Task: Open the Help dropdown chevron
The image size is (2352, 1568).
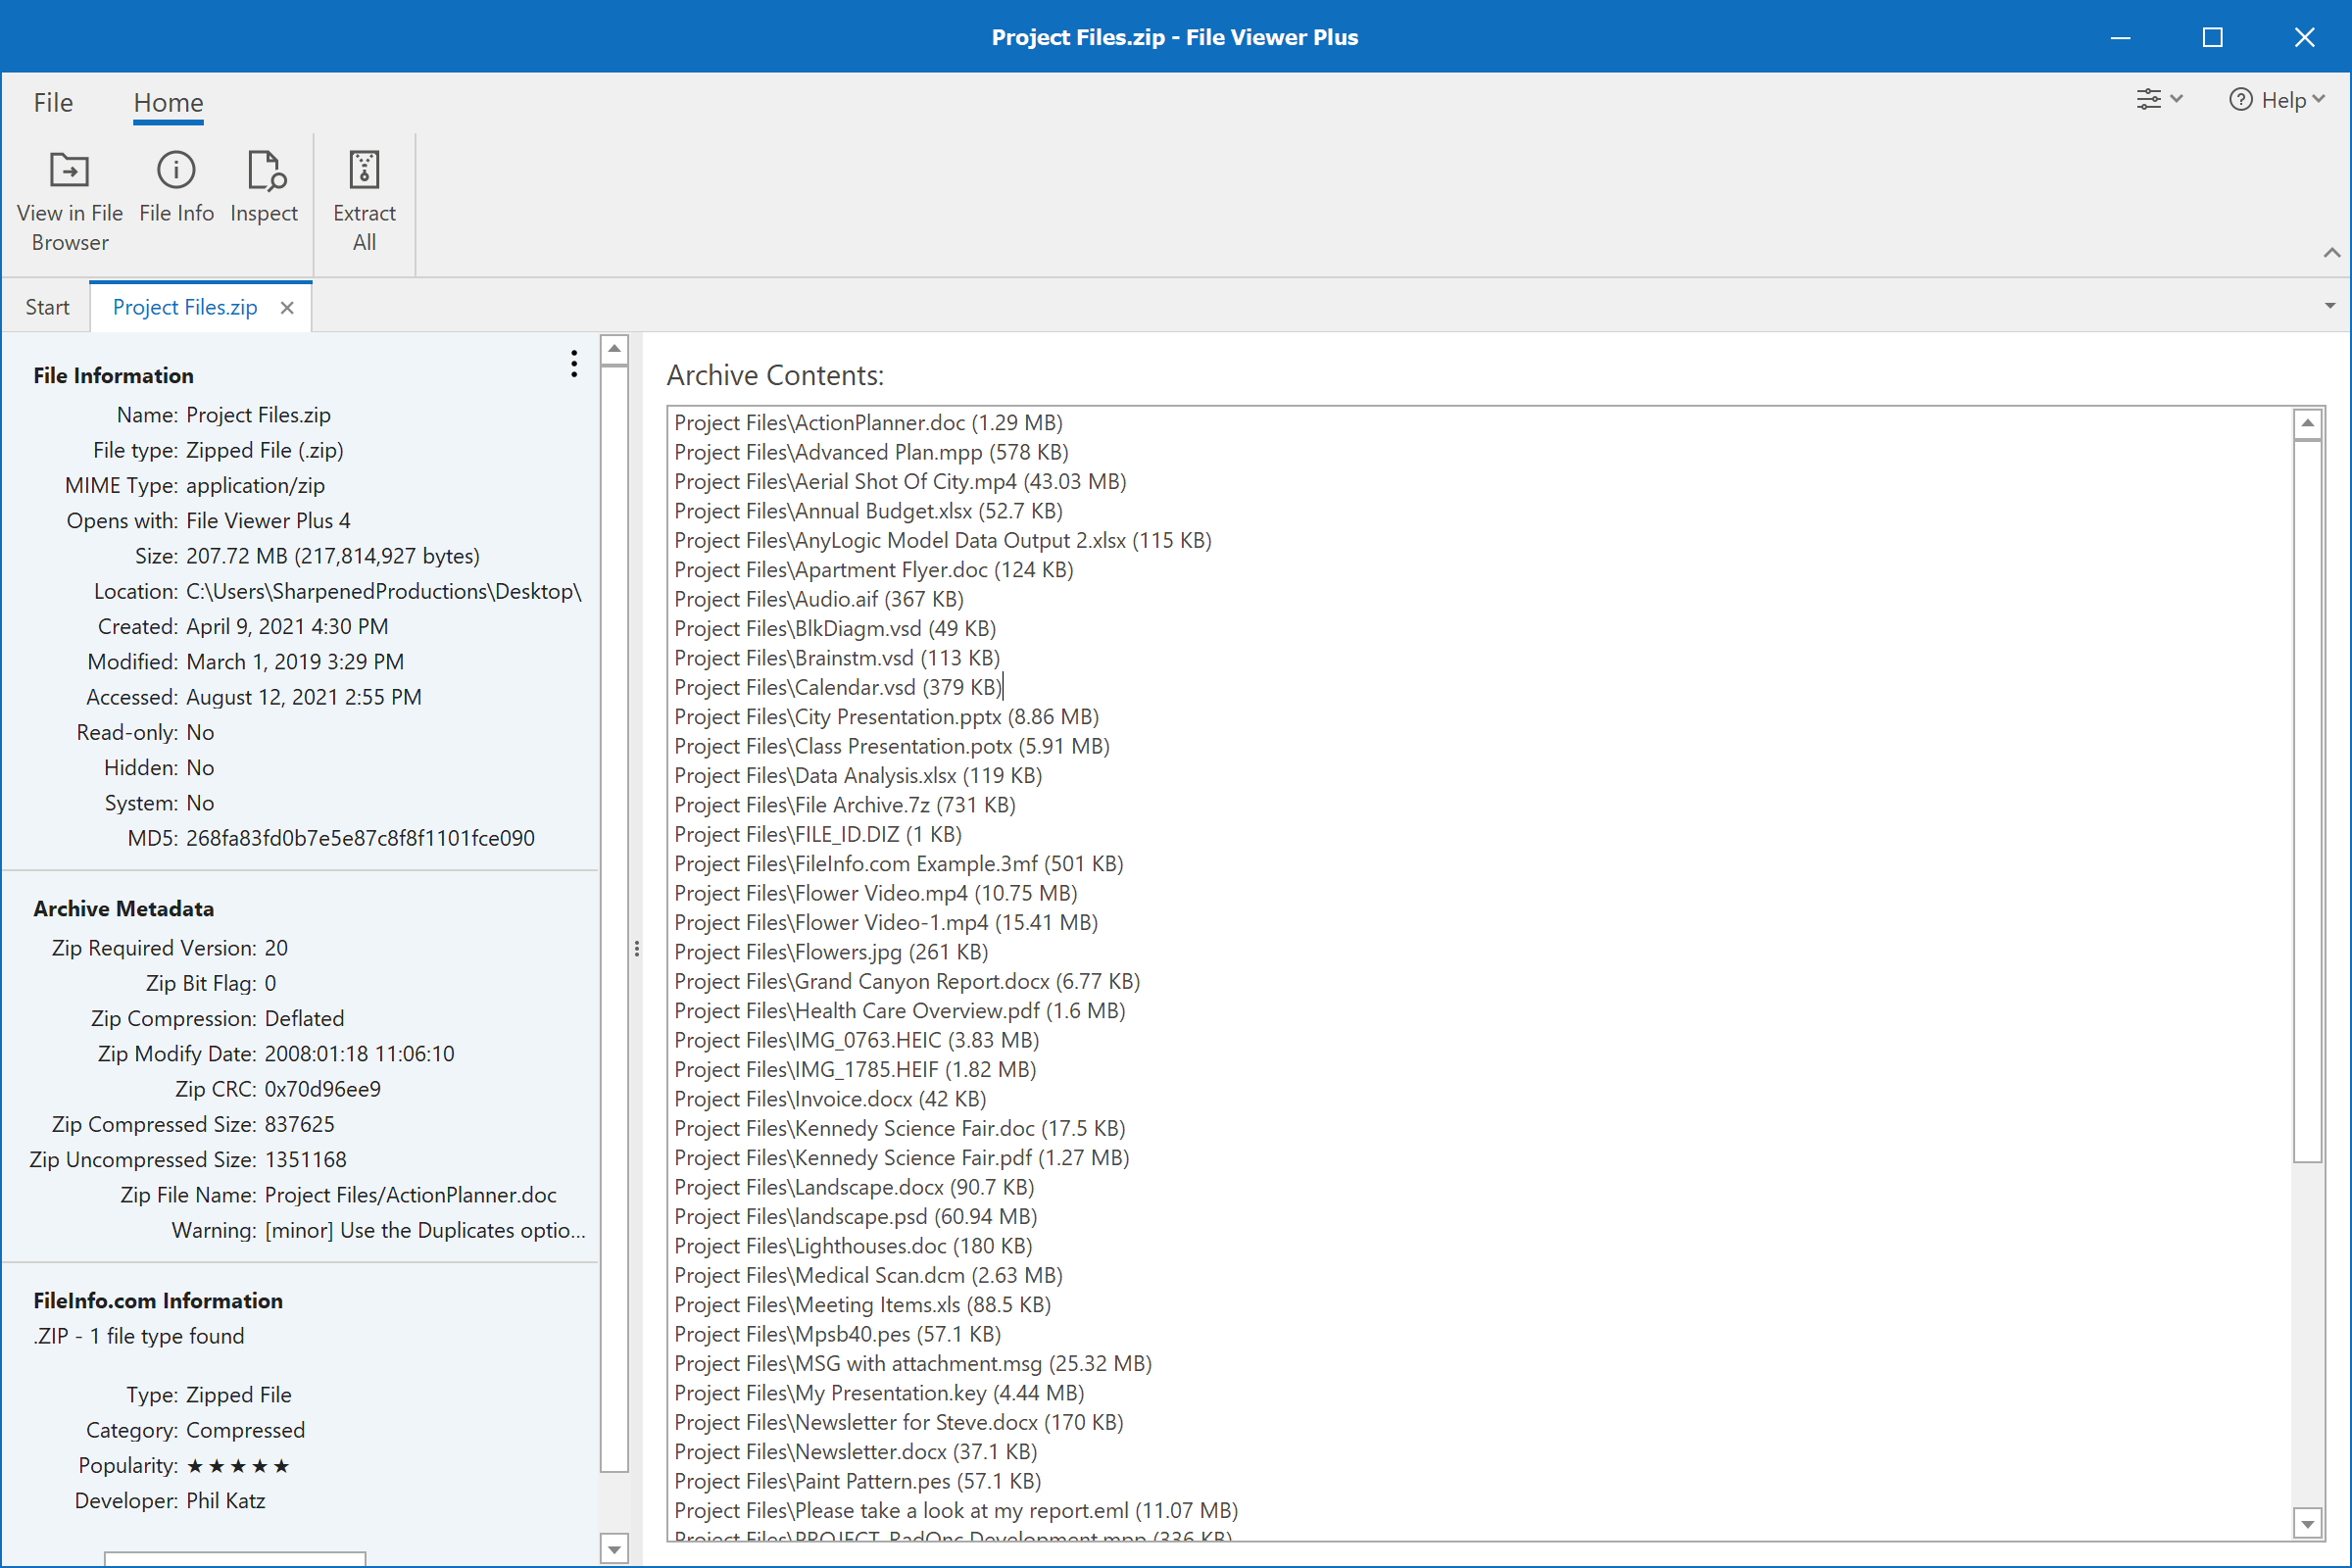Action: pos(2317,99)
